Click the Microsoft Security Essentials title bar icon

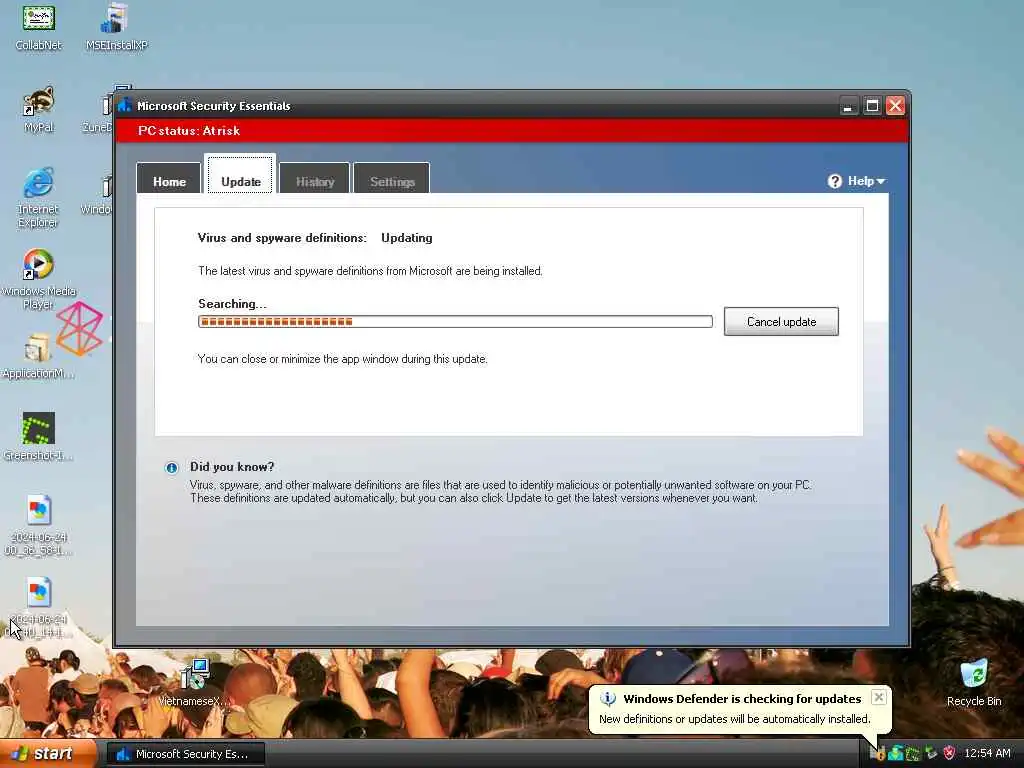click(x=125, y=105)
